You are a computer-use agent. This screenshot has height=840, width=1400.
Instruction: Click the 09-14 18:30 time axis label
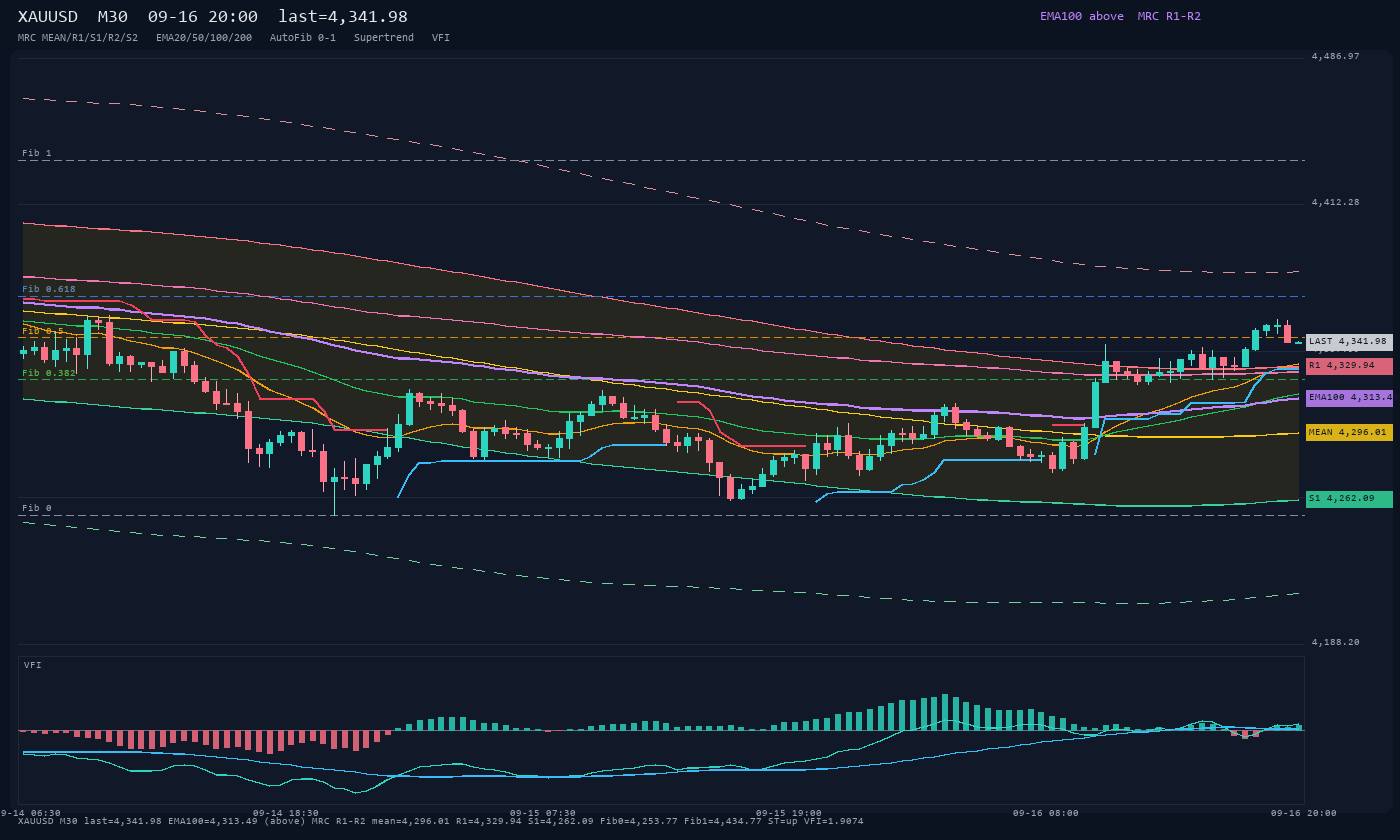(286, 813)
